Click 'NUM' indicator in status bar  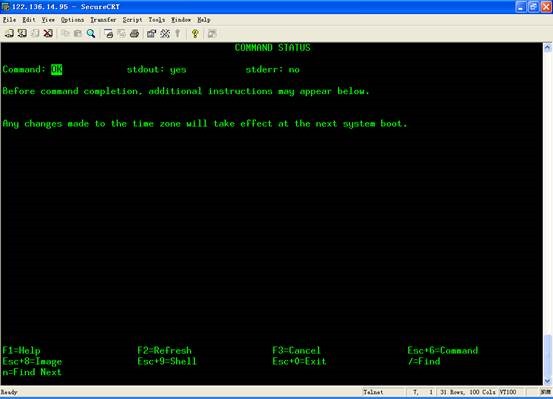pyautogui.click(x=545, y=392)
